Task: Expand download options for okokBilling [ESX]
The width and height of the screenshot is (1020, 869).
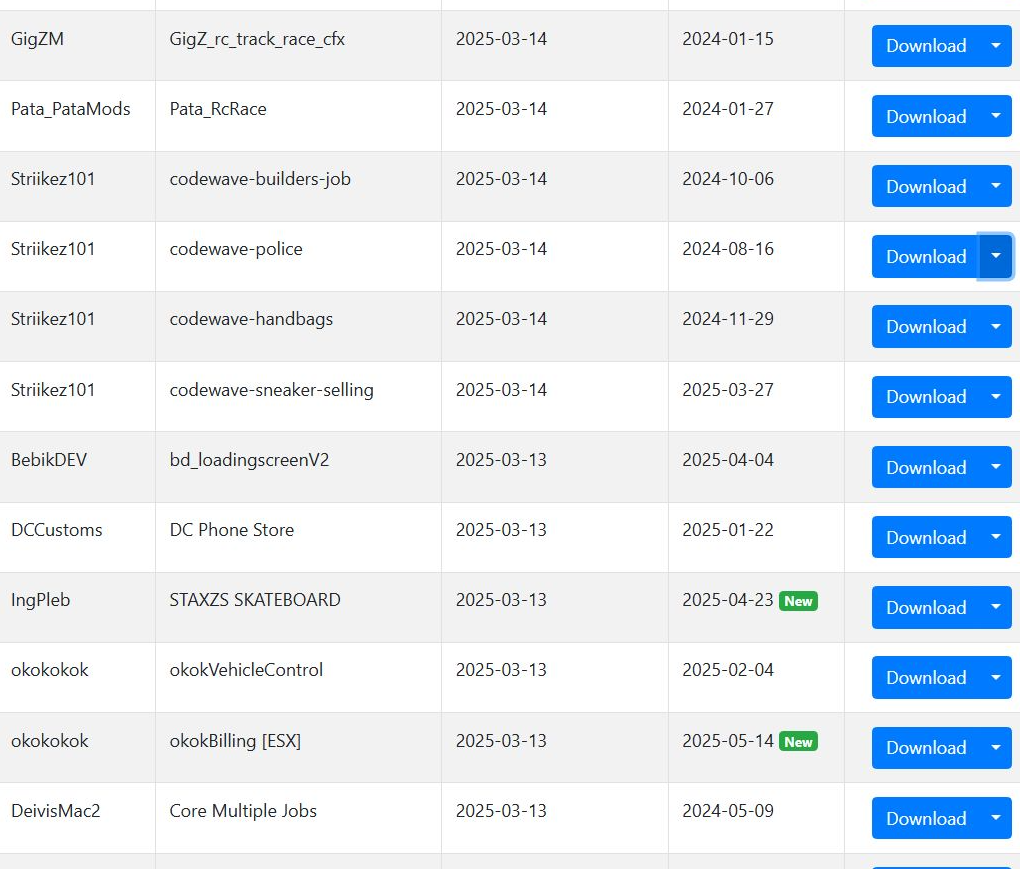Action: click(995, 748)
